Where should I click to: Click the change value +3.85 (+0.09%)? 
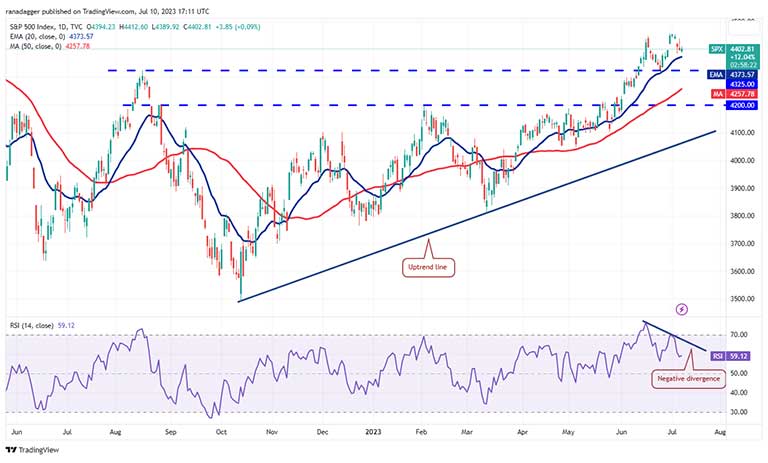coord(237,27)
